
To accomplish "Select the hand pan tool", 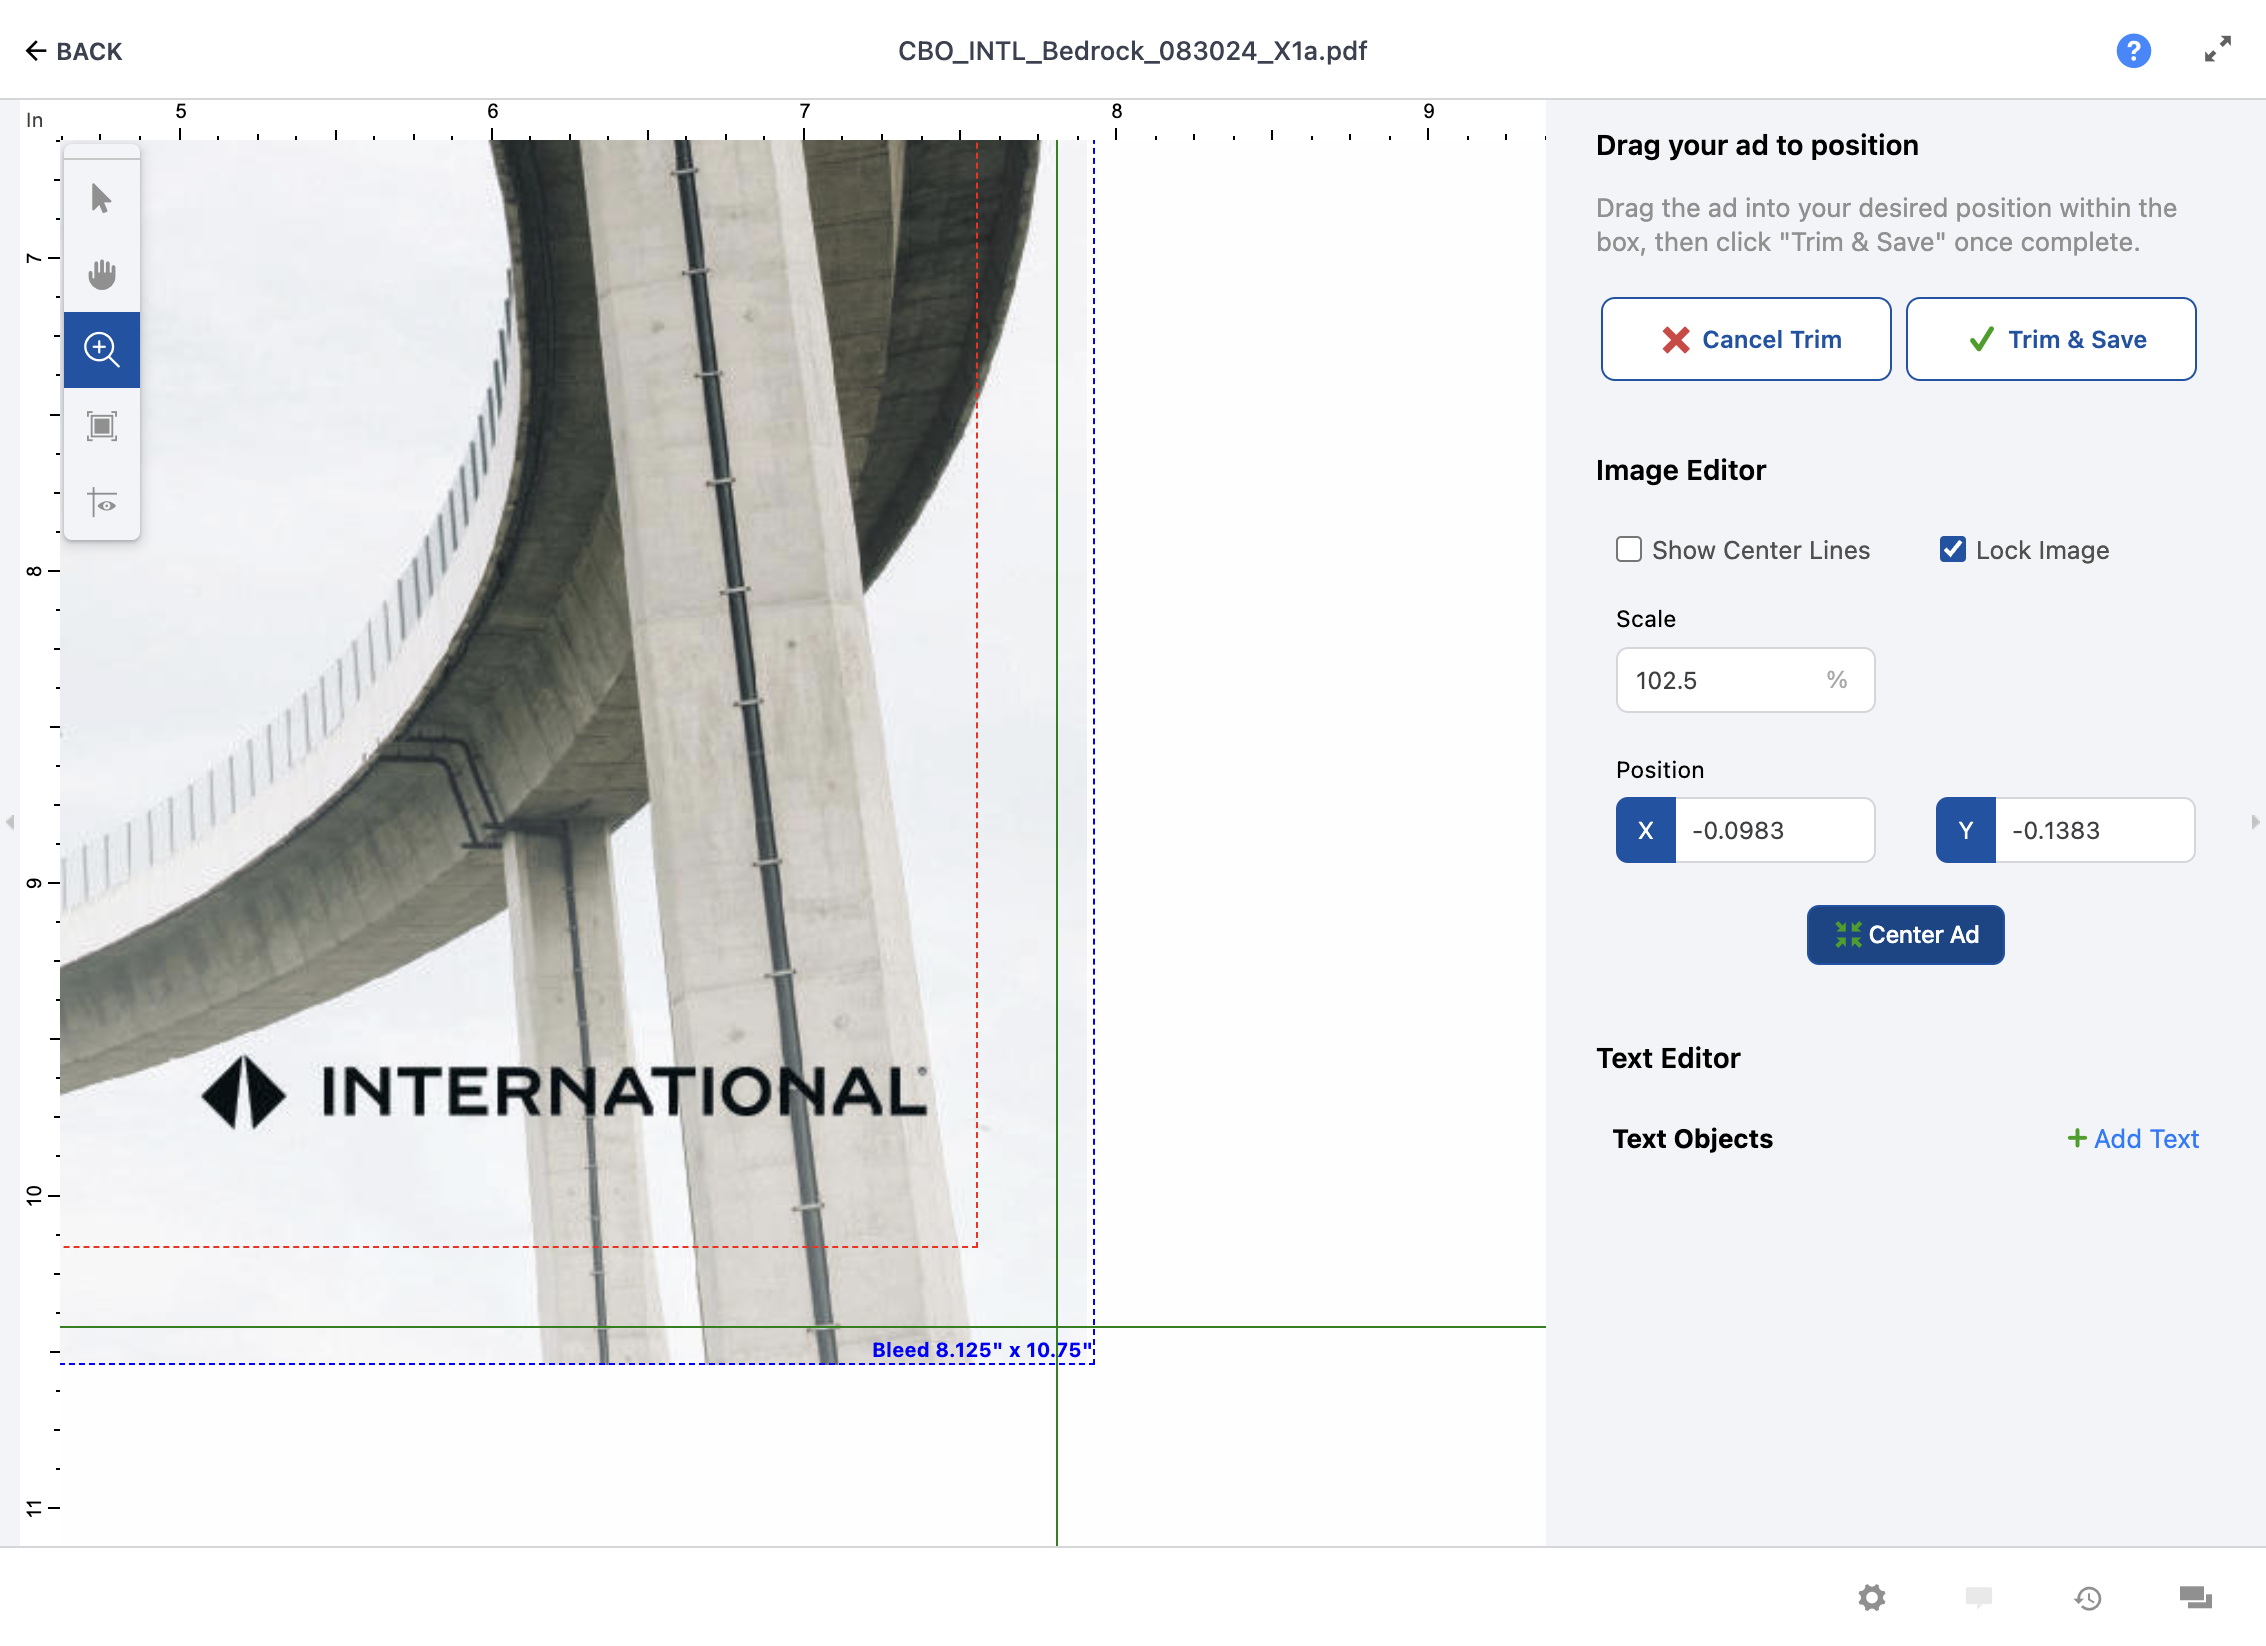I will point(101,274).
